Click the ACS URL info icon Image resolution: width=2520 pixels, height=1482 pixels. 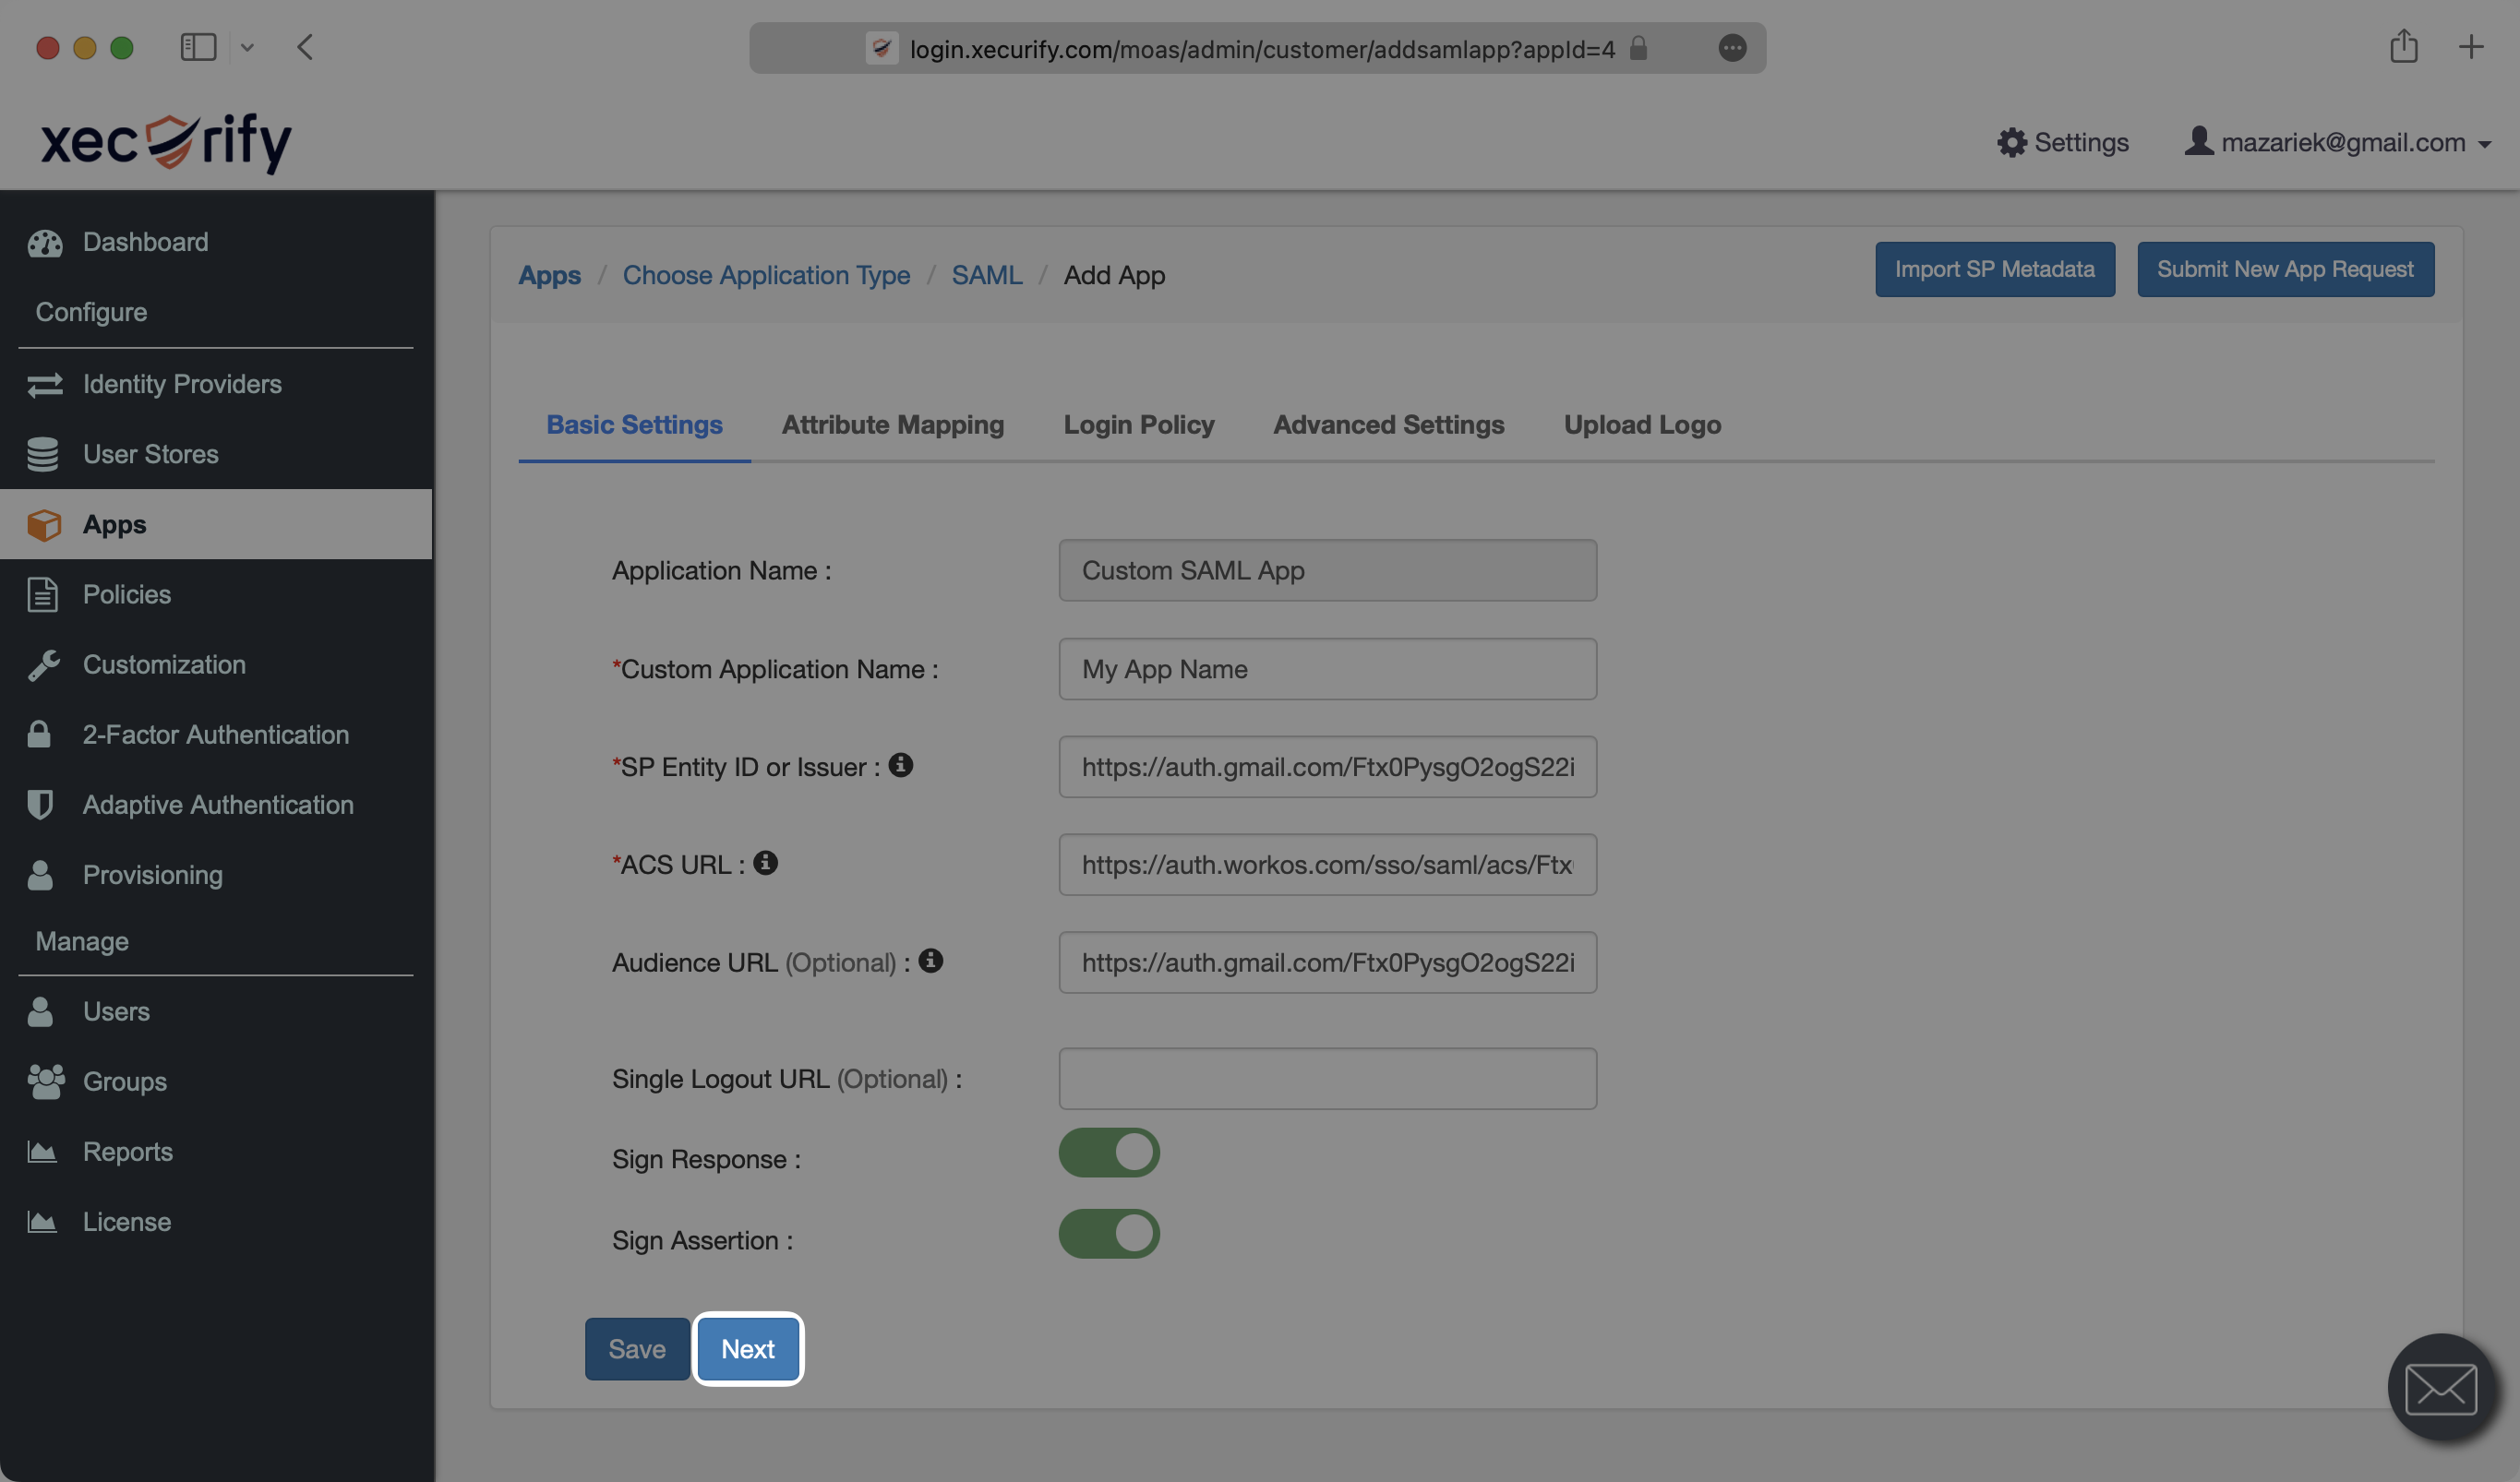coord(765,863)
